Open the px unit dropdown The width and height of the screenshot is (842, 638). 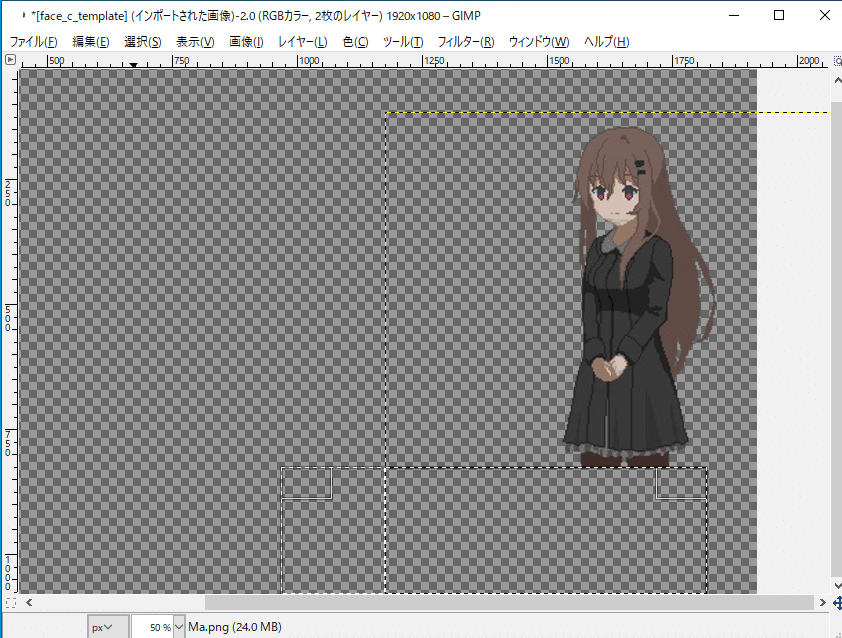tap(108, 627)
